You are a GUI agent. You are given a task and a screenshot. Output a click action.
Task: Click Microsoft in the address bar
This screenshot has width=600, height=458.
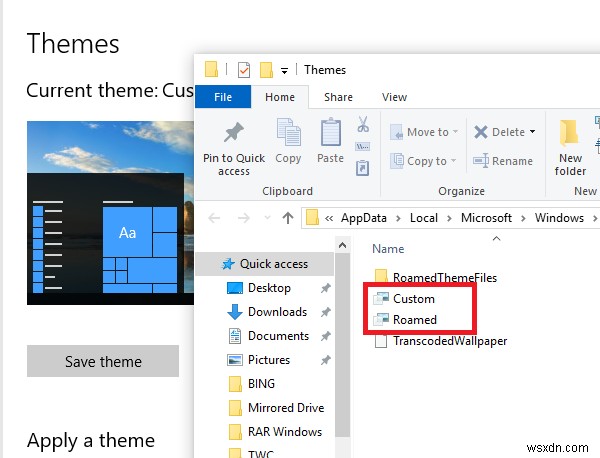(486, 218)
